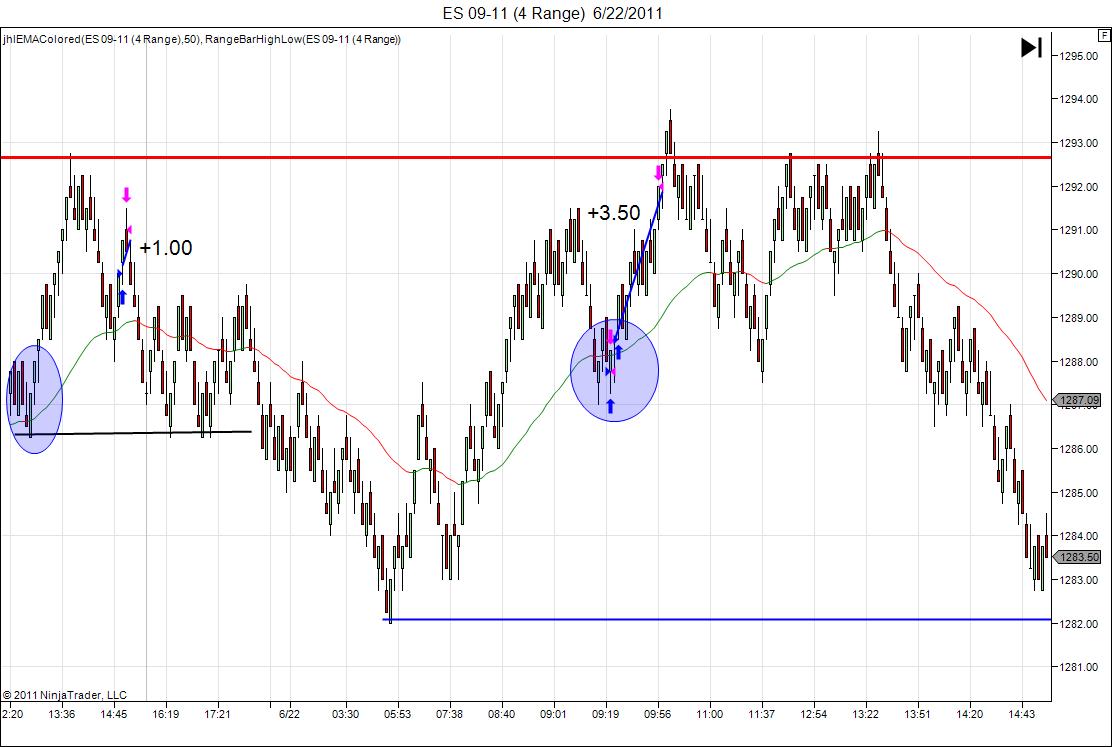This screenshot has height=747, width=1112.
Task: Select the 1287.09 price marker on the axis
Action: (1078, 400)
